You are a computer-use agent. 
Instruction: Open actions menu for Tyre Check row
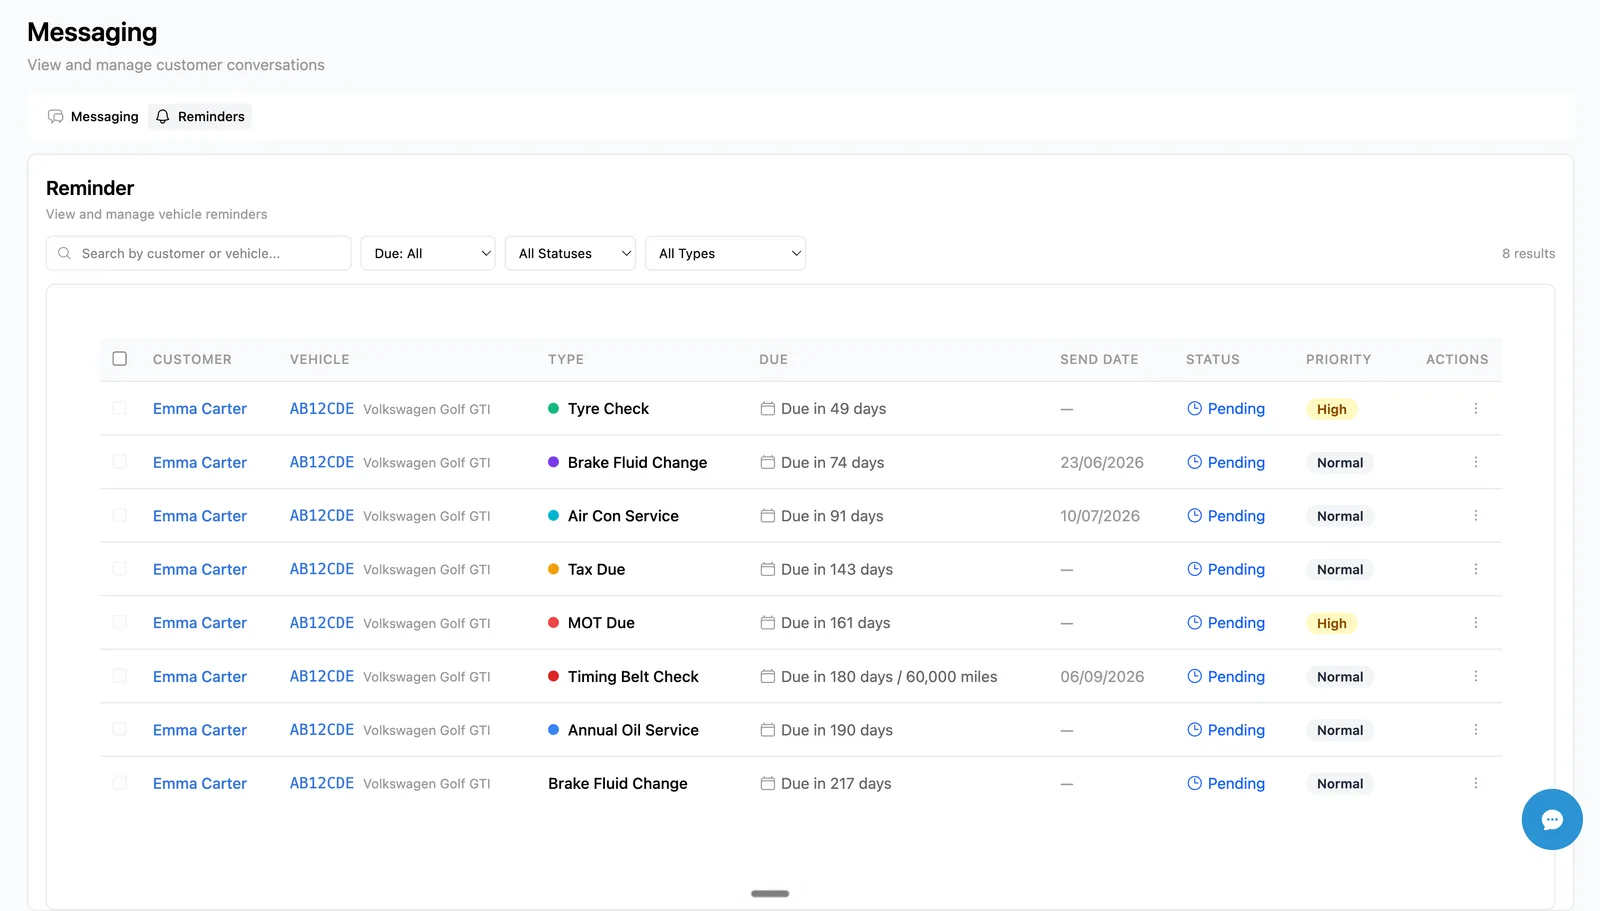pyautogui.click(x=1475, y=409)
